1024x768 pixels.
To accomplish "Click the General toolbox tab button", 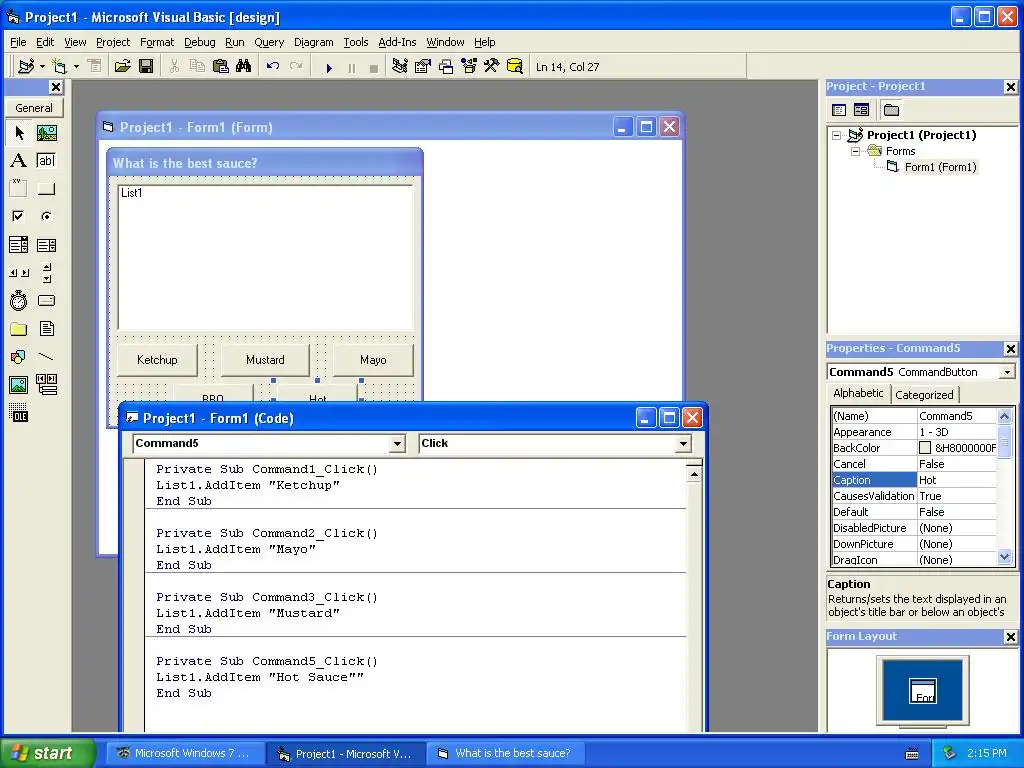I will (34, 108).
